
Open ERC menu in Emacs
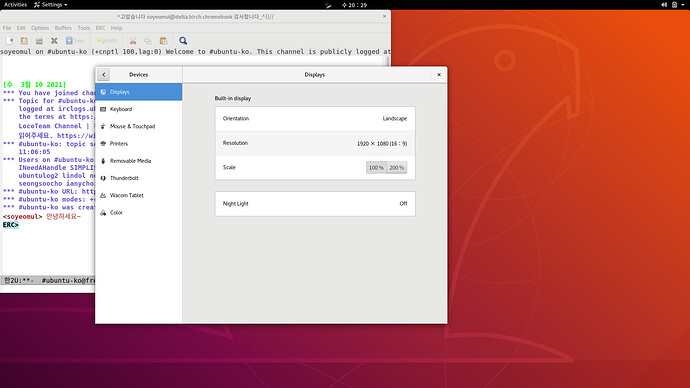(100, 28)
